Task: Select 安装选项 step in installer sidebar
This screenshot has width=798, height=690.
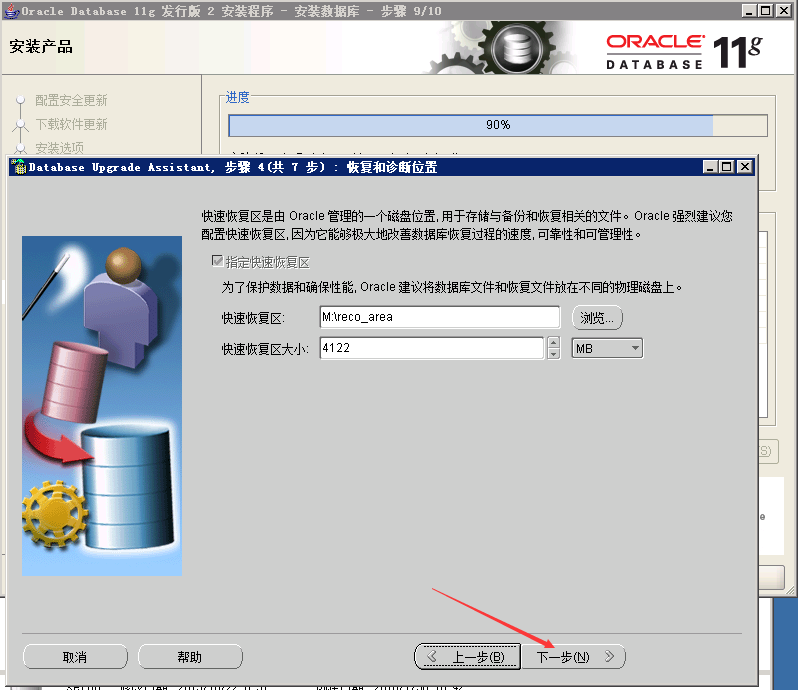Action: coord(60,148)
